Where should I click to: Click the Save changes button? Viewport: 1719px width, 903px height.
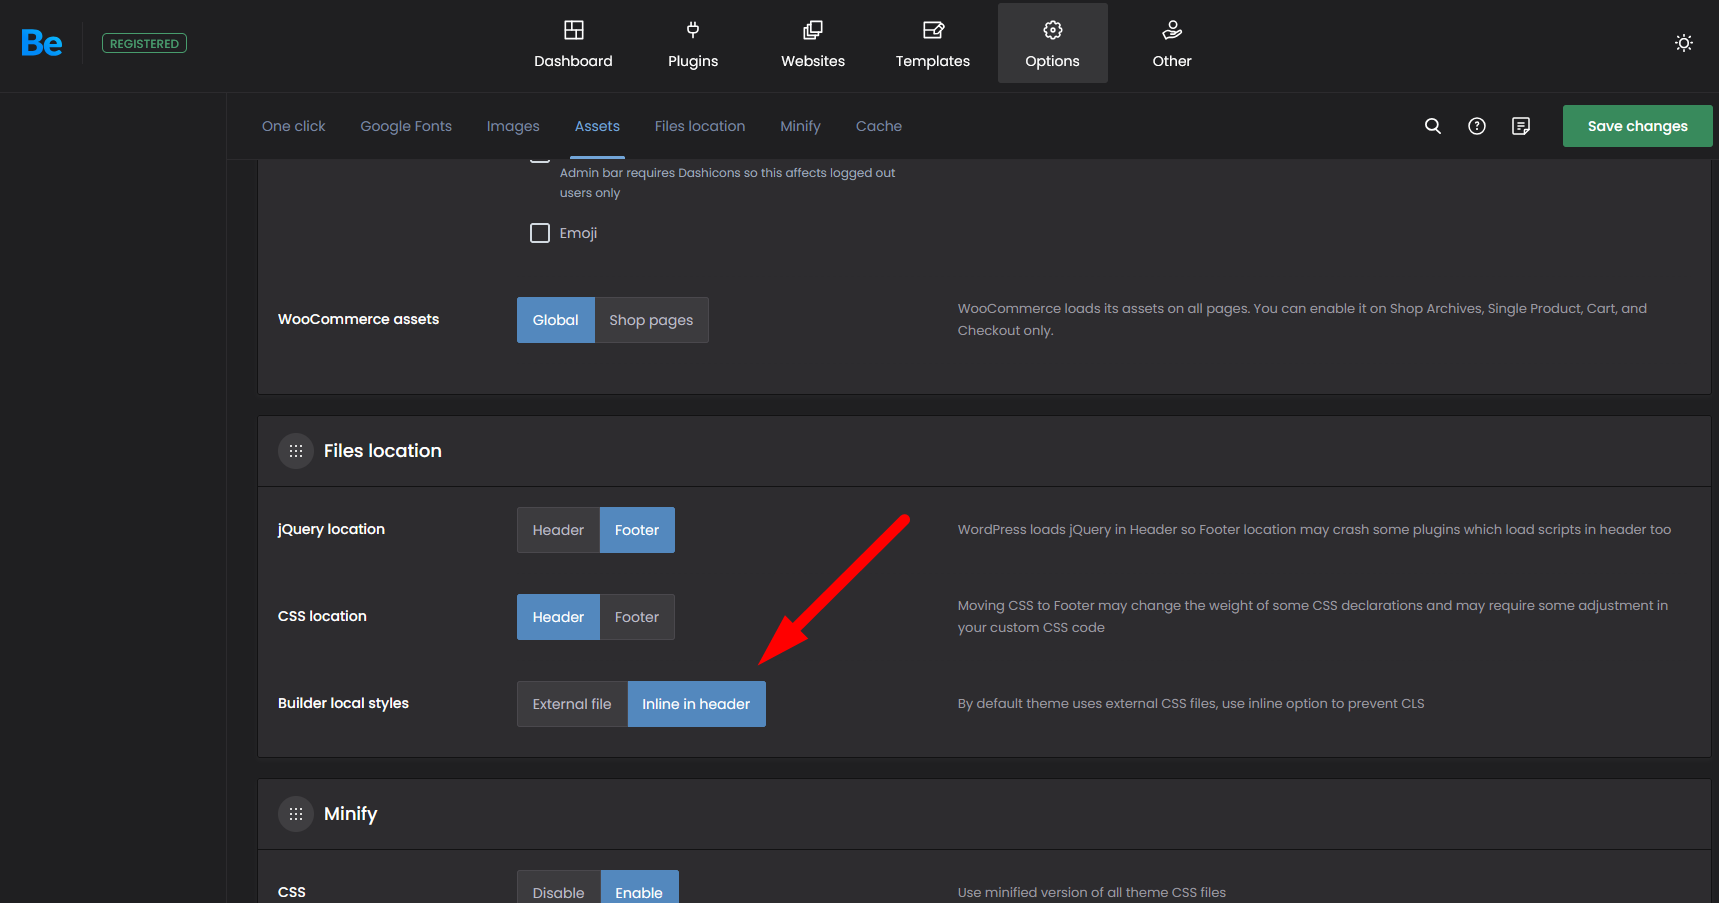pyautogui.click(x=1637, y=126)
